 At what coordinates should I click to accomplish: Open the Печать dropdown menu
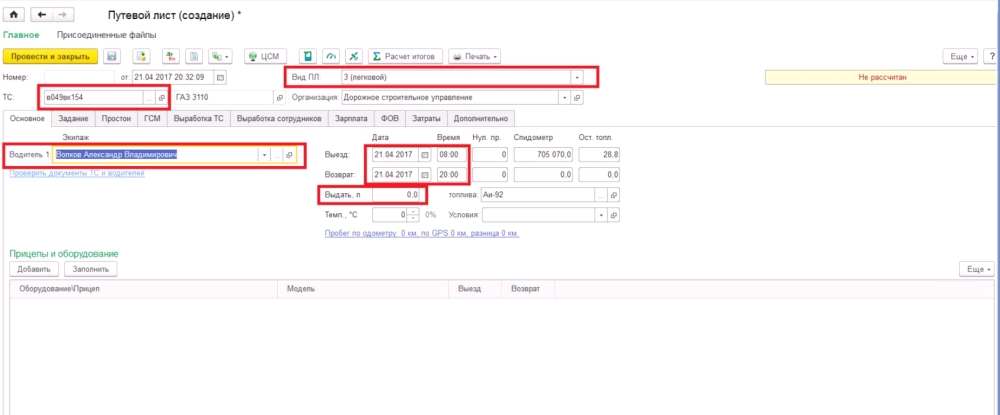tap(475, 57)
